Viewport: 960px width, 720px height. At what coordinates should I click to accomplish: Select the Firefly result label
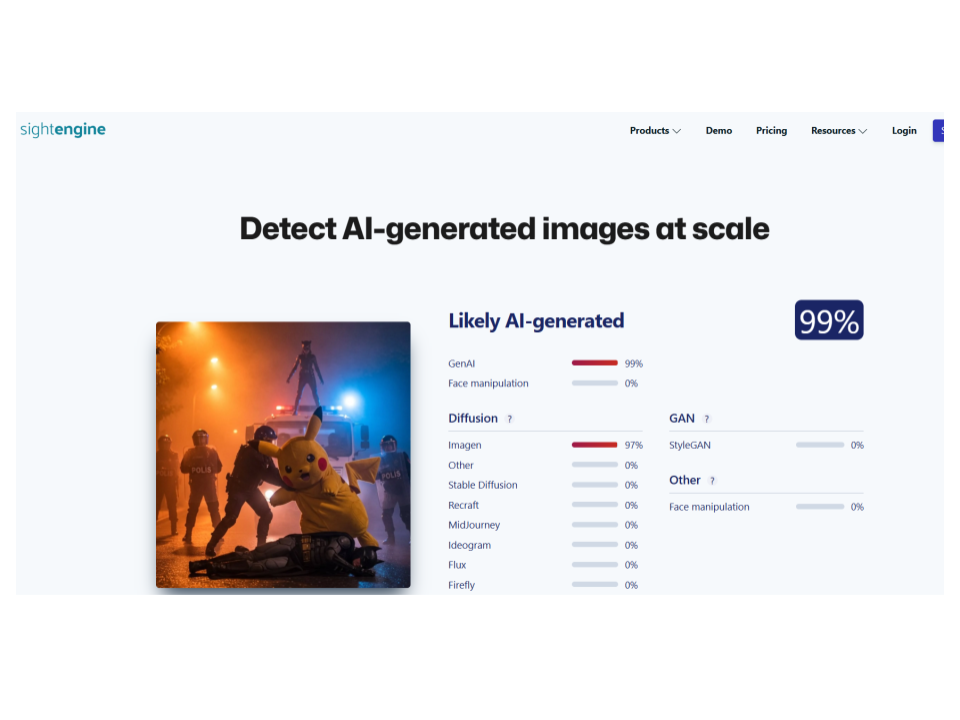(462, 585)
